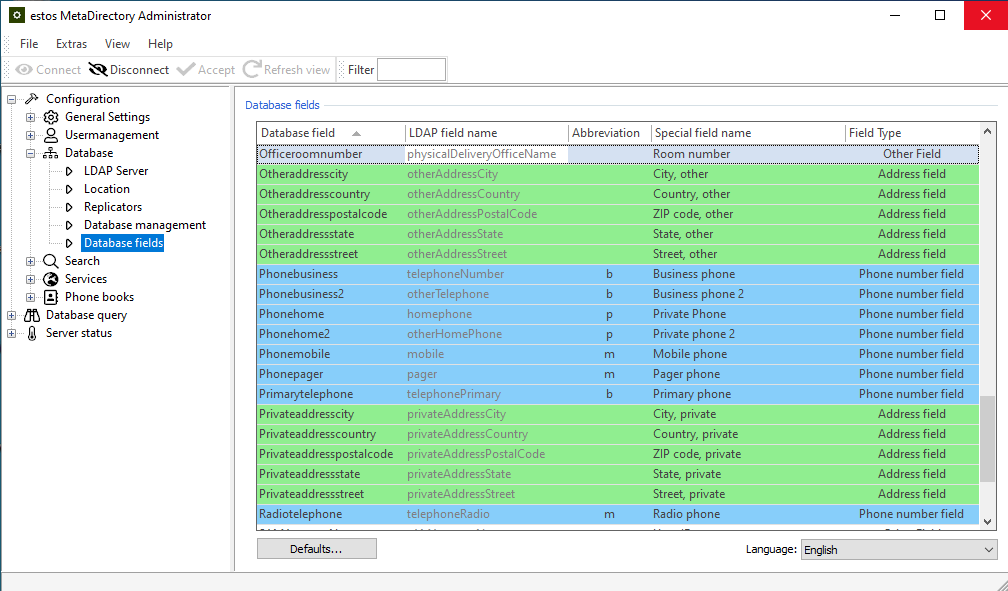Click the Phone books icon in tree
This screenshot has width=1008, height=591.
point(51,297)
